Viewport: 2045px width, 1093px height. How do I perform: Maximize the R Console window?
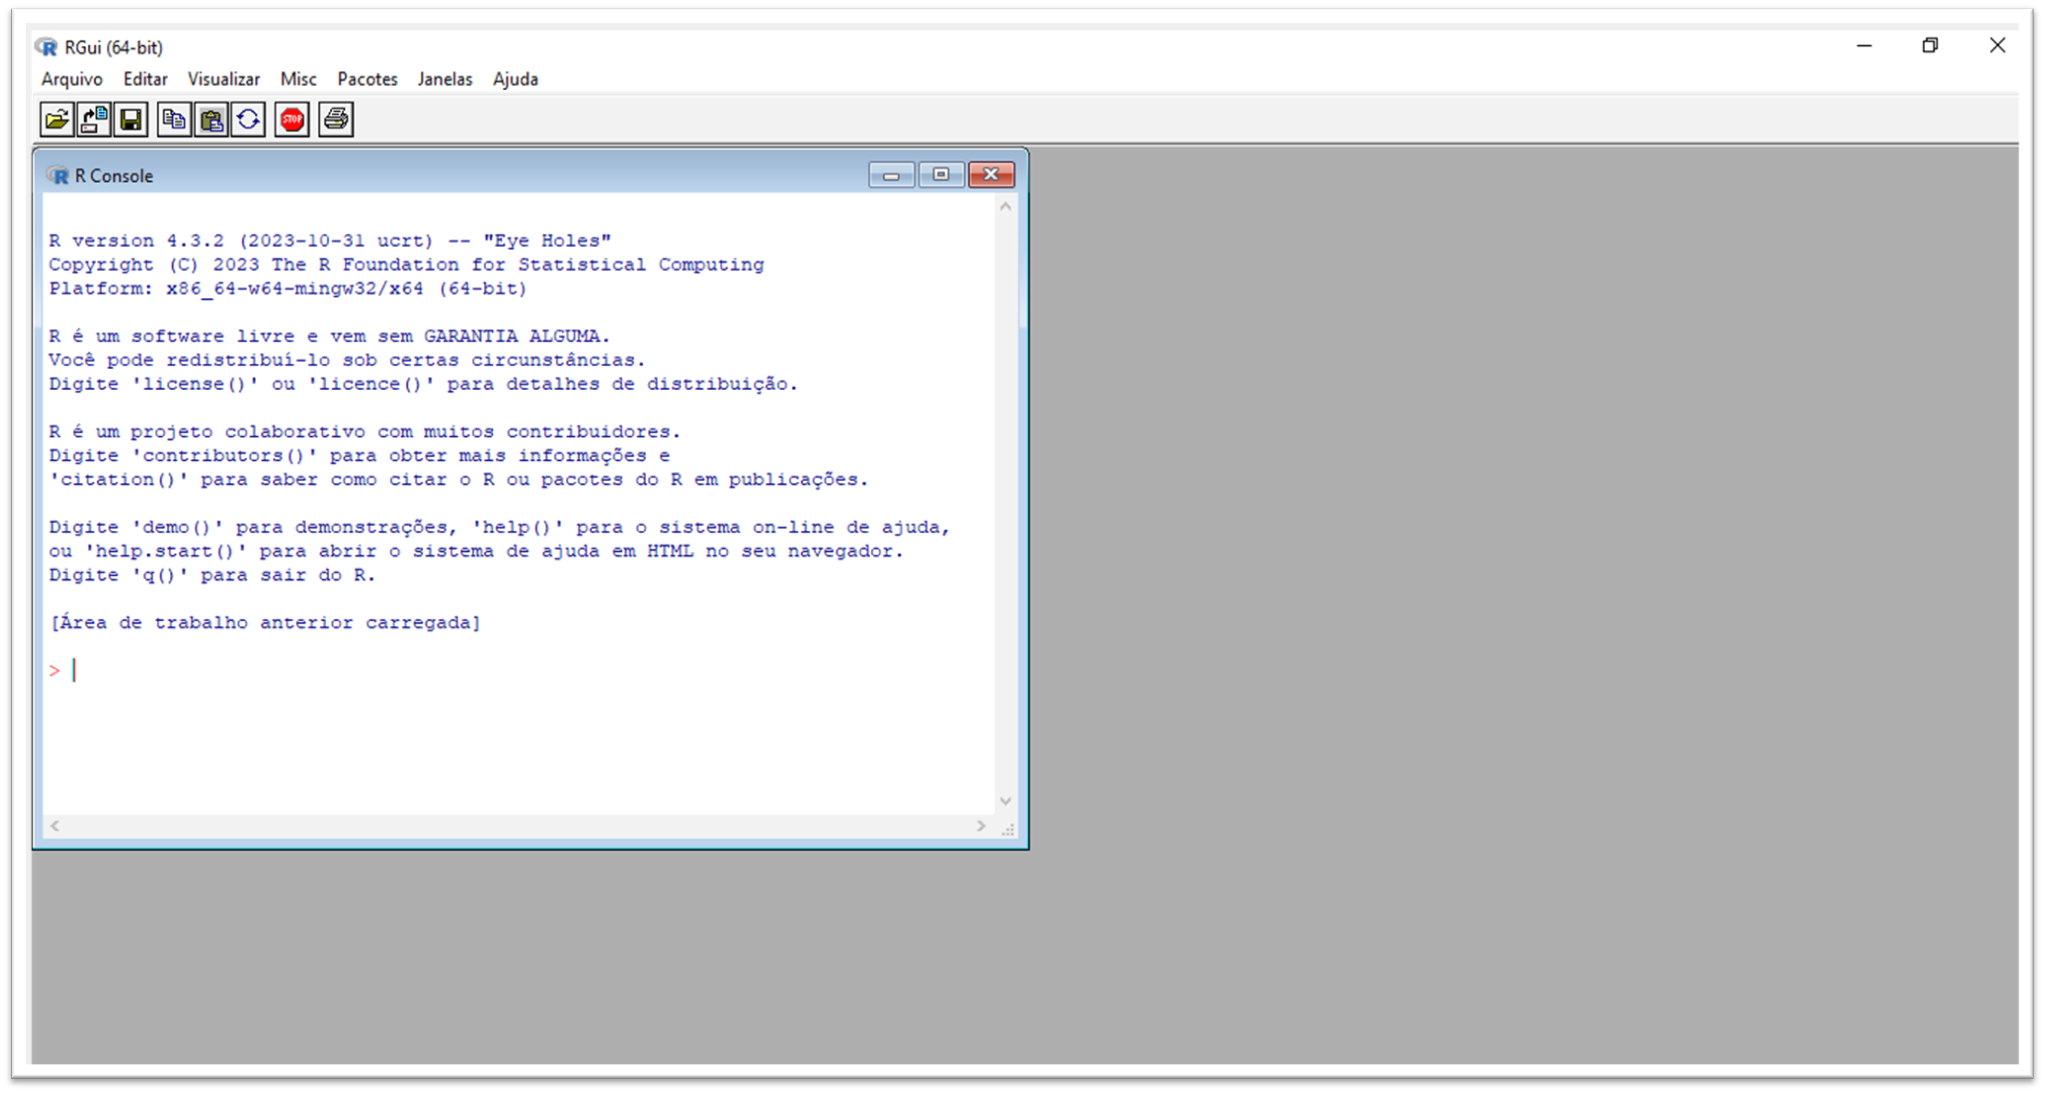(941, 175)
